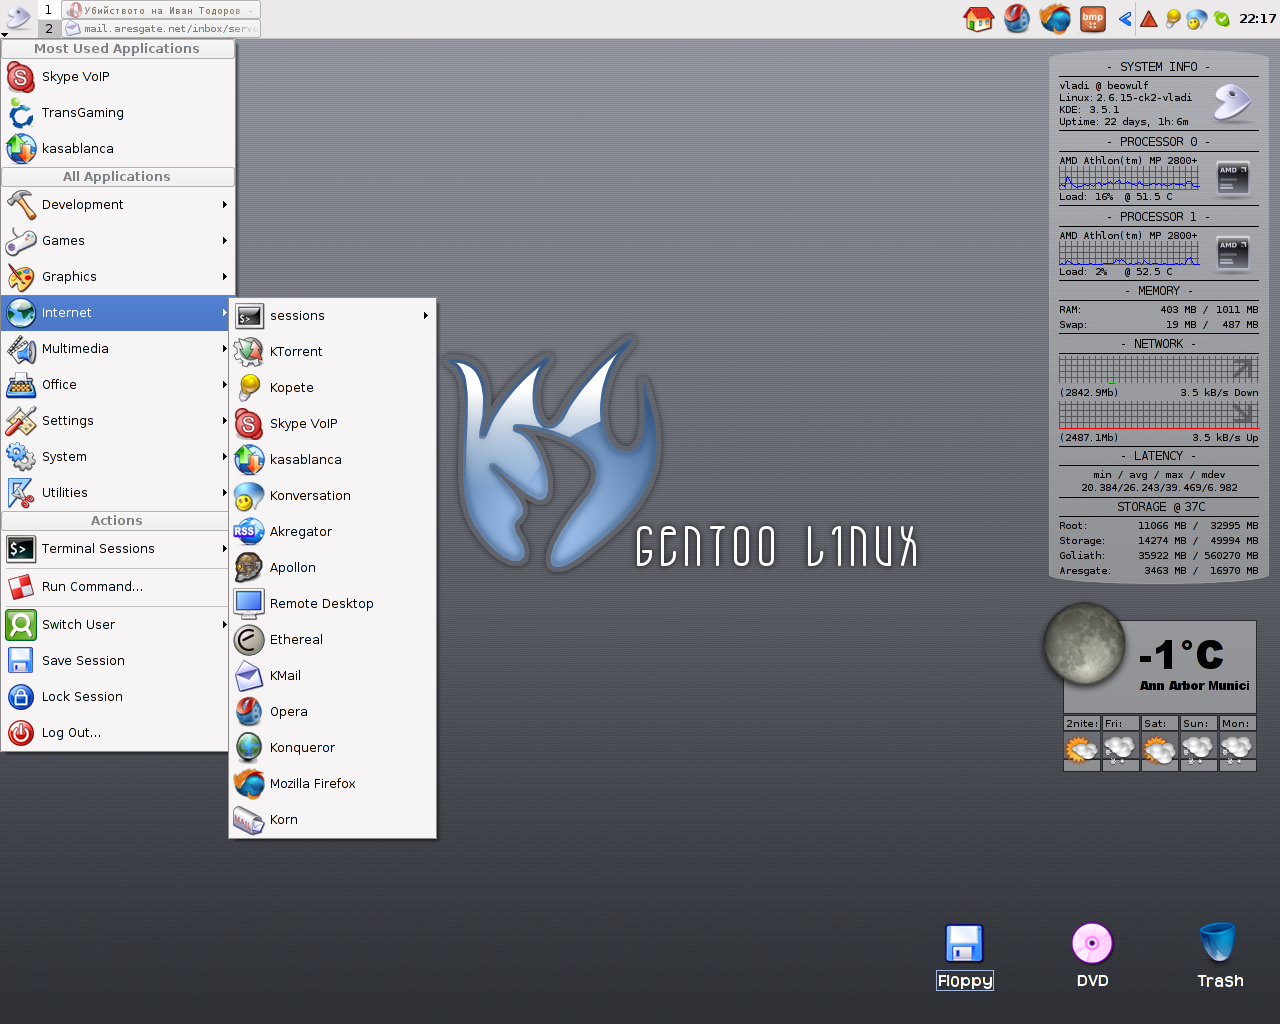Open Akregator RSS reader

pyautogui.click(x=333, y=532)
